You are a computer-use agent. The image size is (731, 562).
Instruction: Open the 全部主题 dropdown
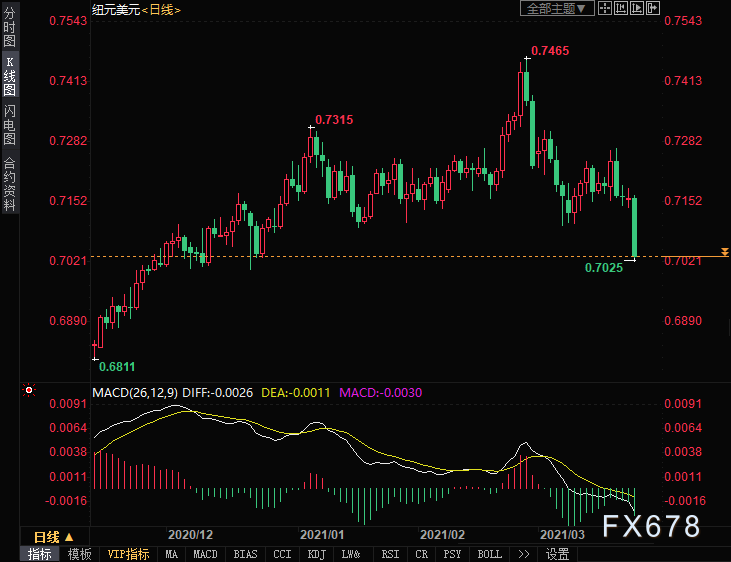tap(558, 8)
